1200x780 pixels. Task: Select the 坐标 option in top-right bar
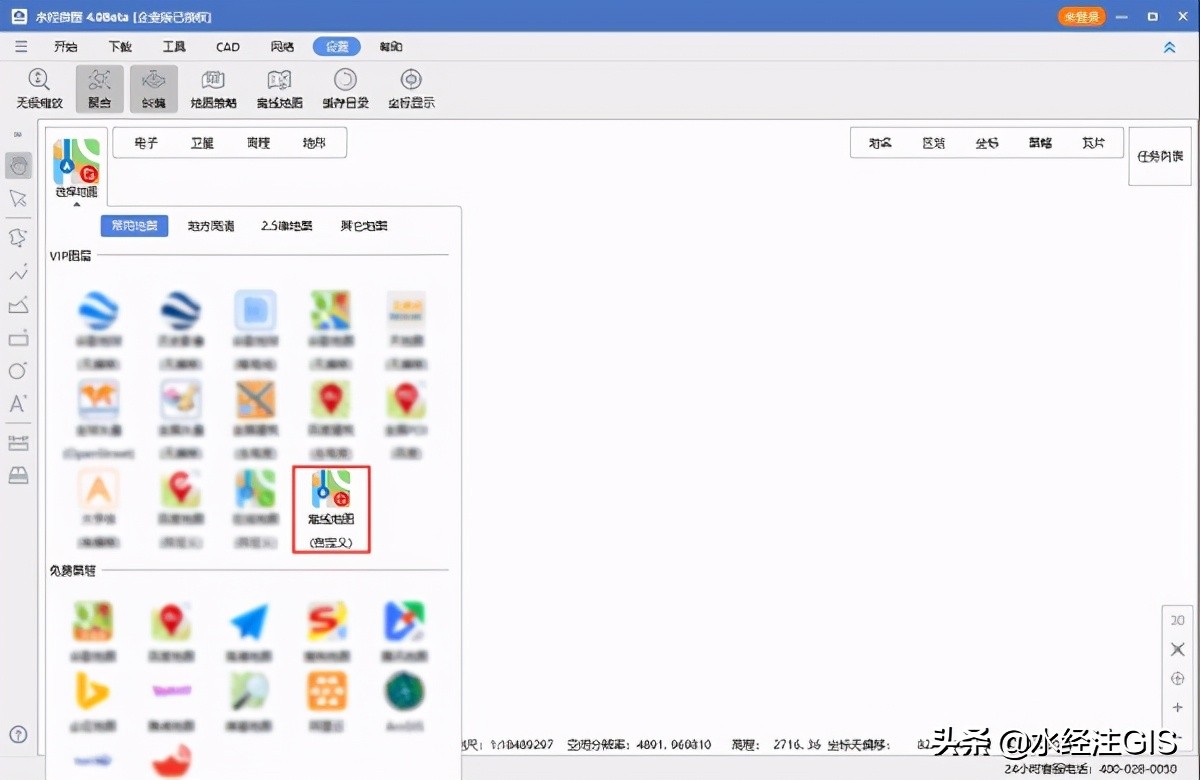pos(987,143)
